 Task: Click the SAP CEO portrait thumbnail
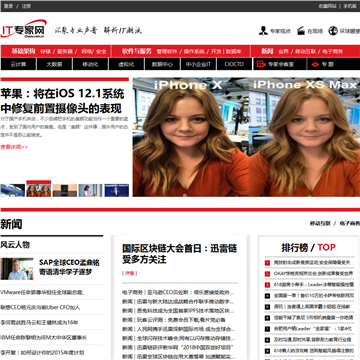point(17,269)
